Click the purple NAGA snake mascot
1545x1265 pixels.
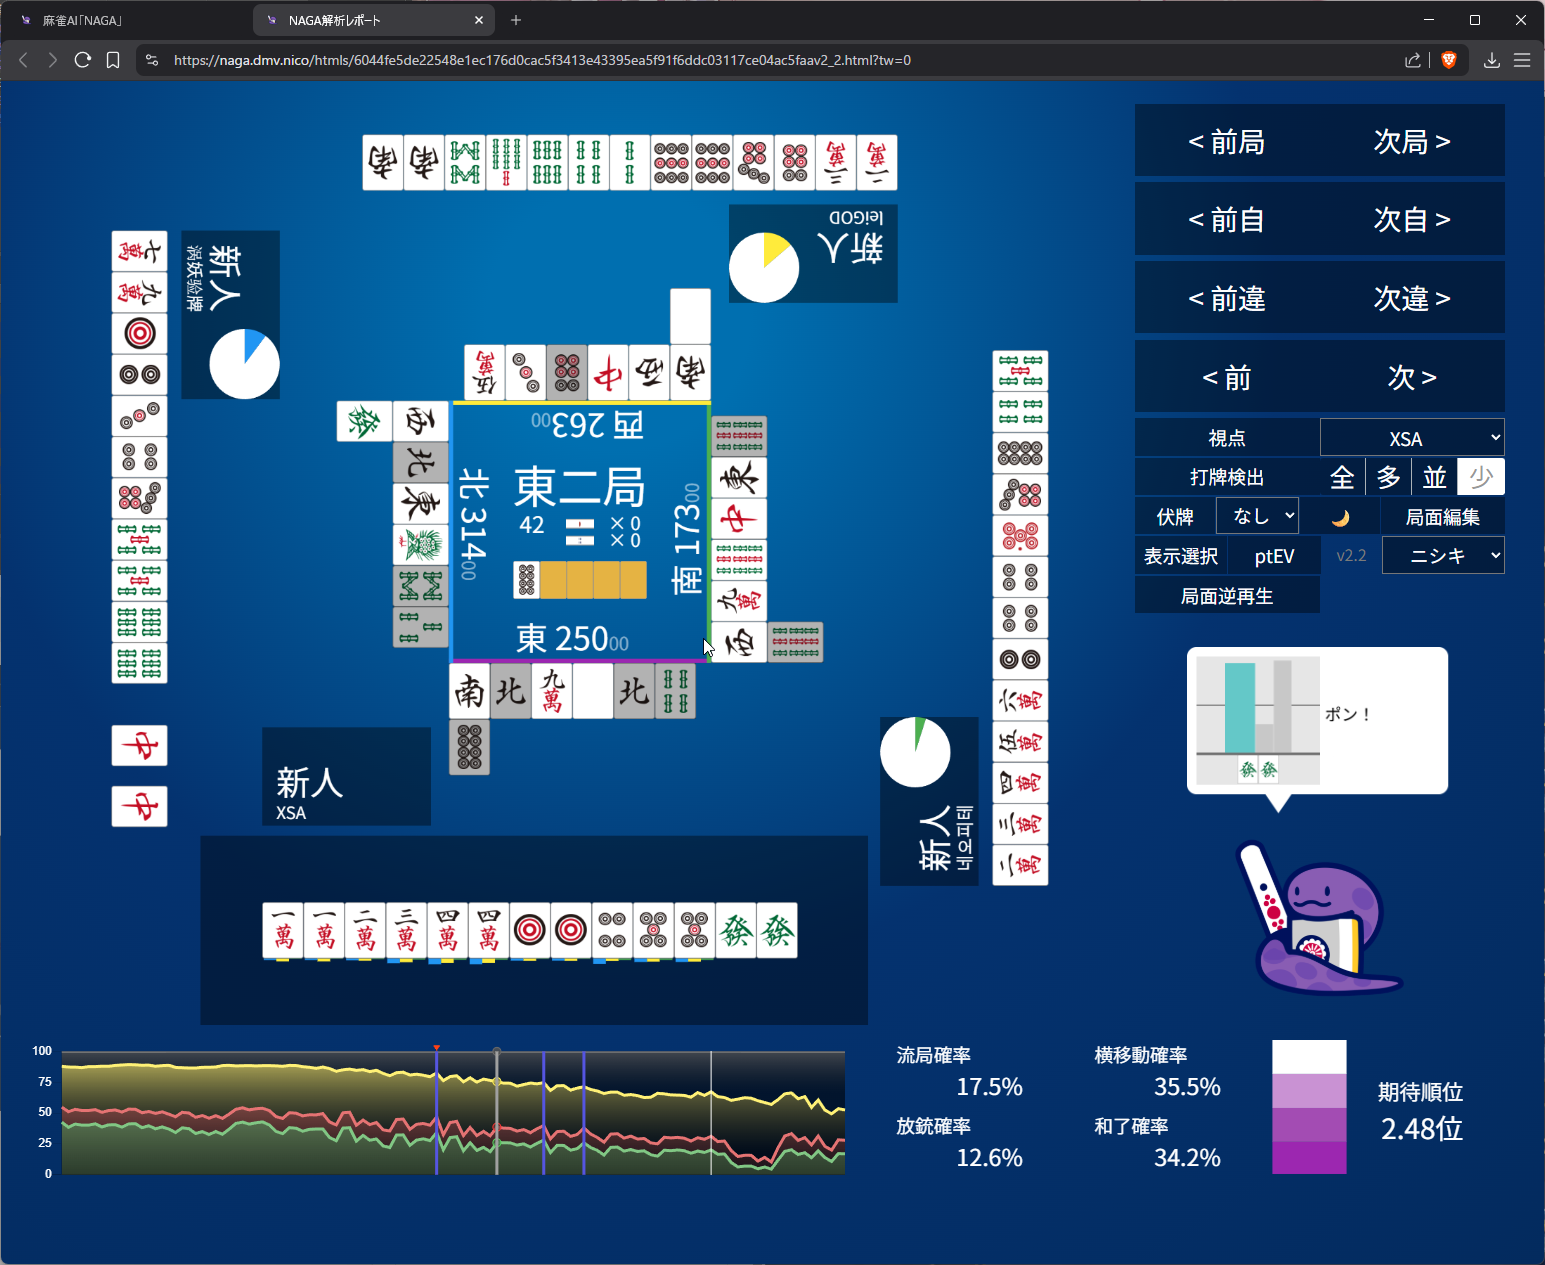coord(1320,925)
